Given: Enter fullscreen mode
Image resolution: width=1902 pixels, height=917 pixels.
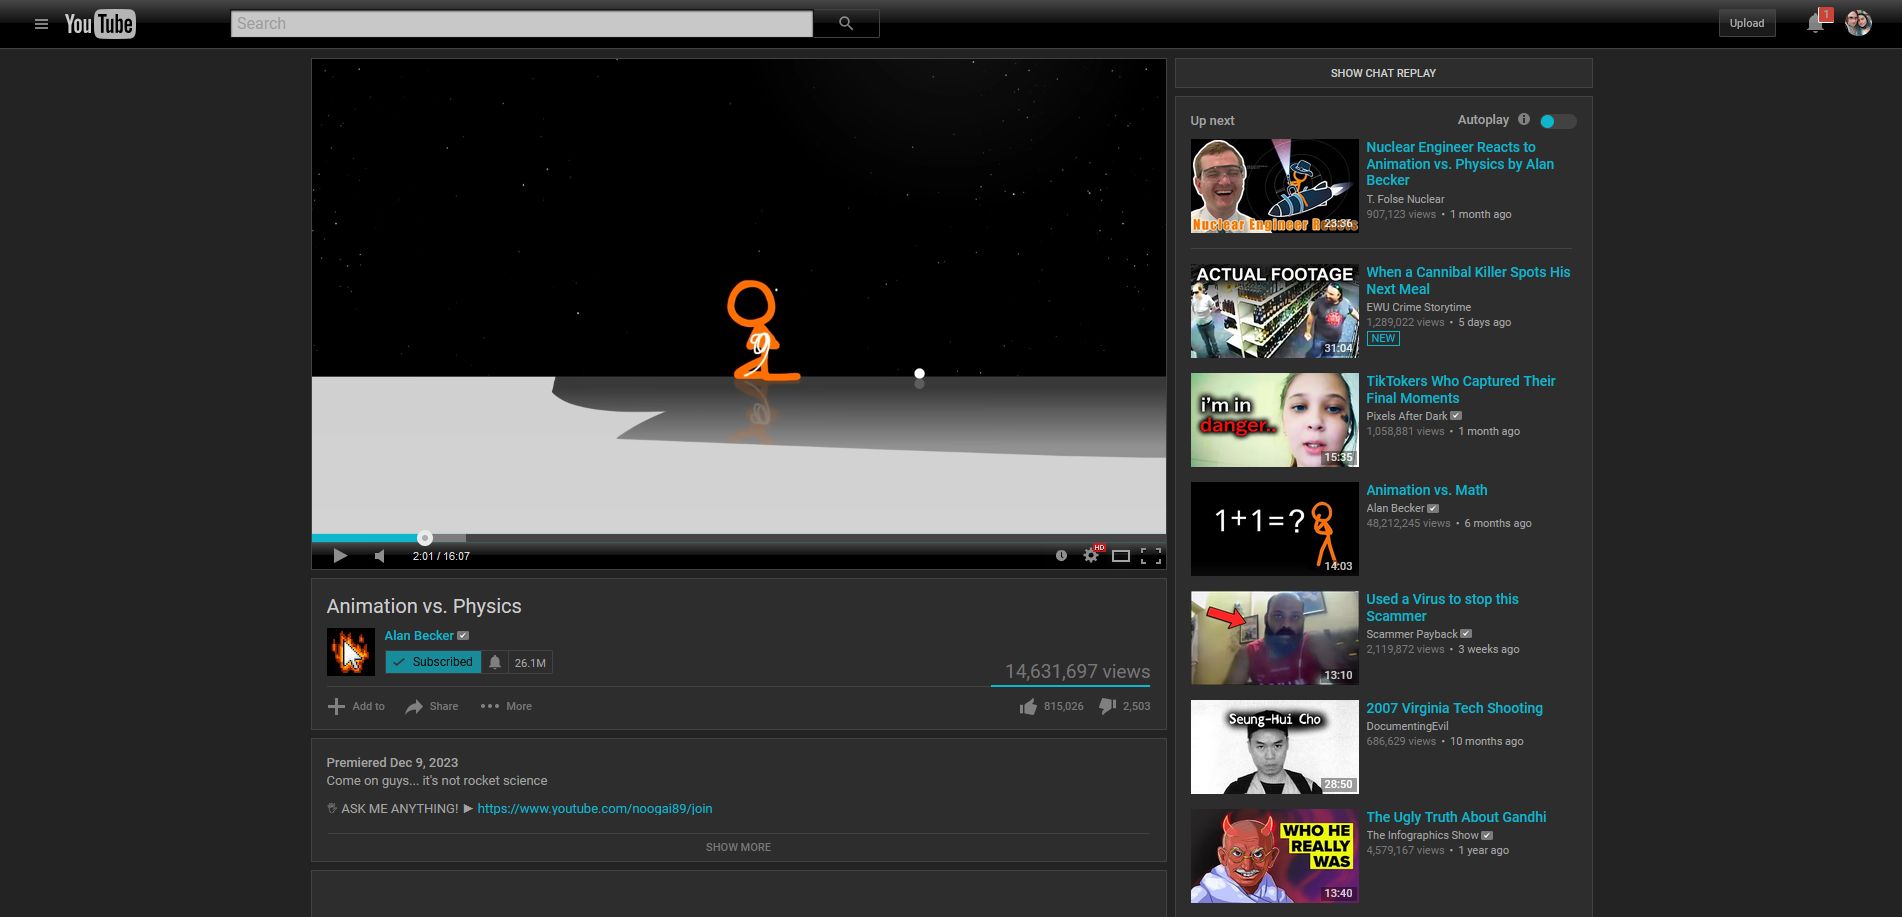Looking at the screenshot, I should coord(1151,556).
